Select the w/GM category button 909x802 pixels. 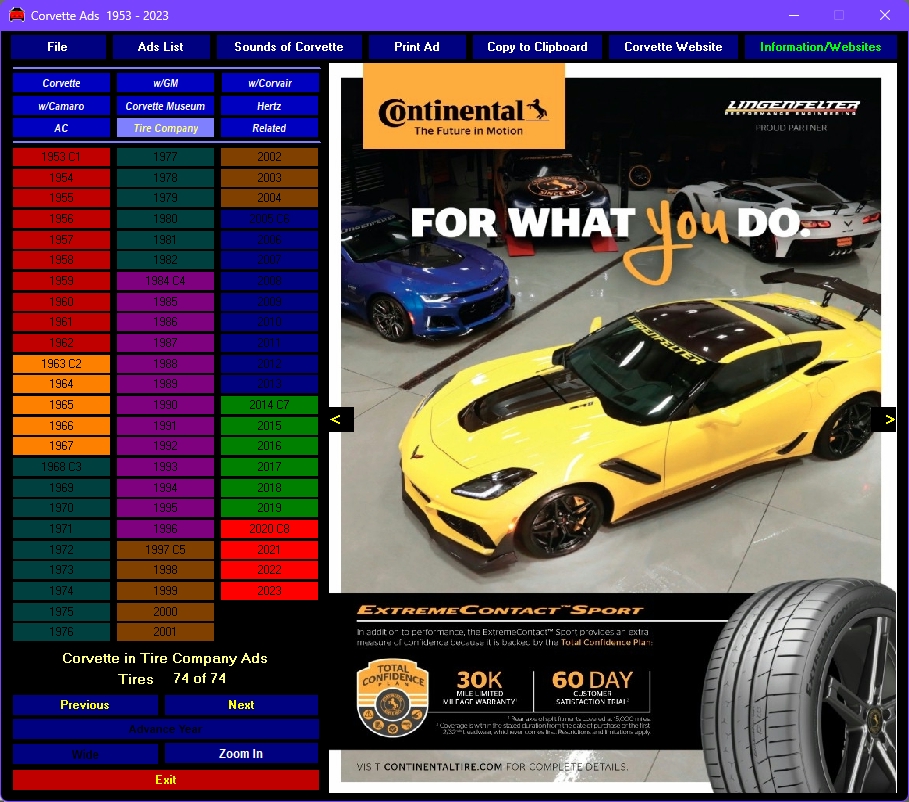tap(165, 83)
